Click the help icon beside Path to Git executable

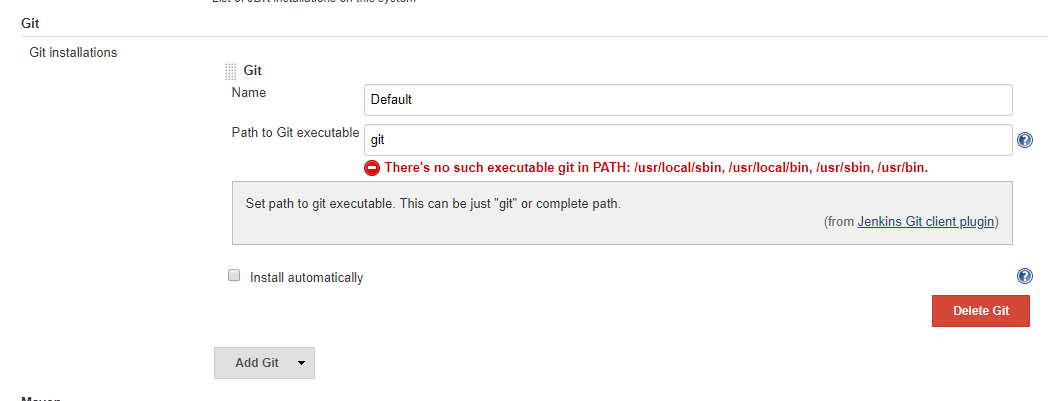[1025, 140]
